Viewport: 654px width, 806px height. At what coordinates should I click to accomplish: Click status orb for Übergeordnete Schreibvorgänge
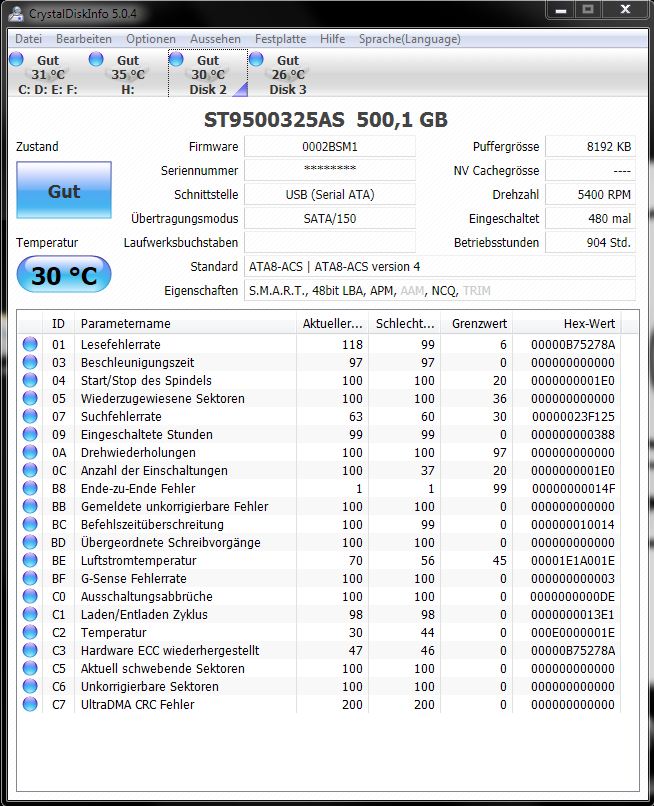[30, 542]
